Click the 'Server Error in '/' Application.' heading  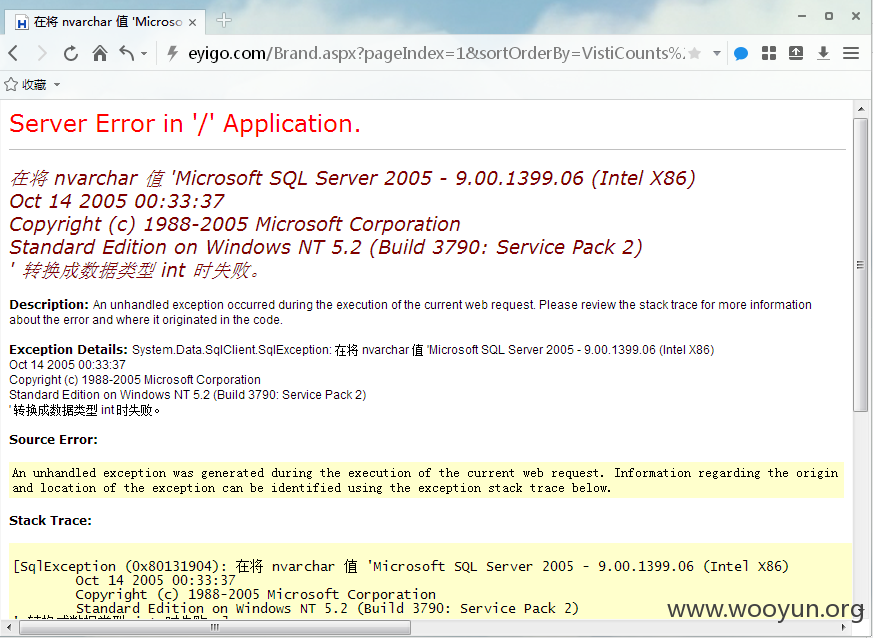coord(185,124)
